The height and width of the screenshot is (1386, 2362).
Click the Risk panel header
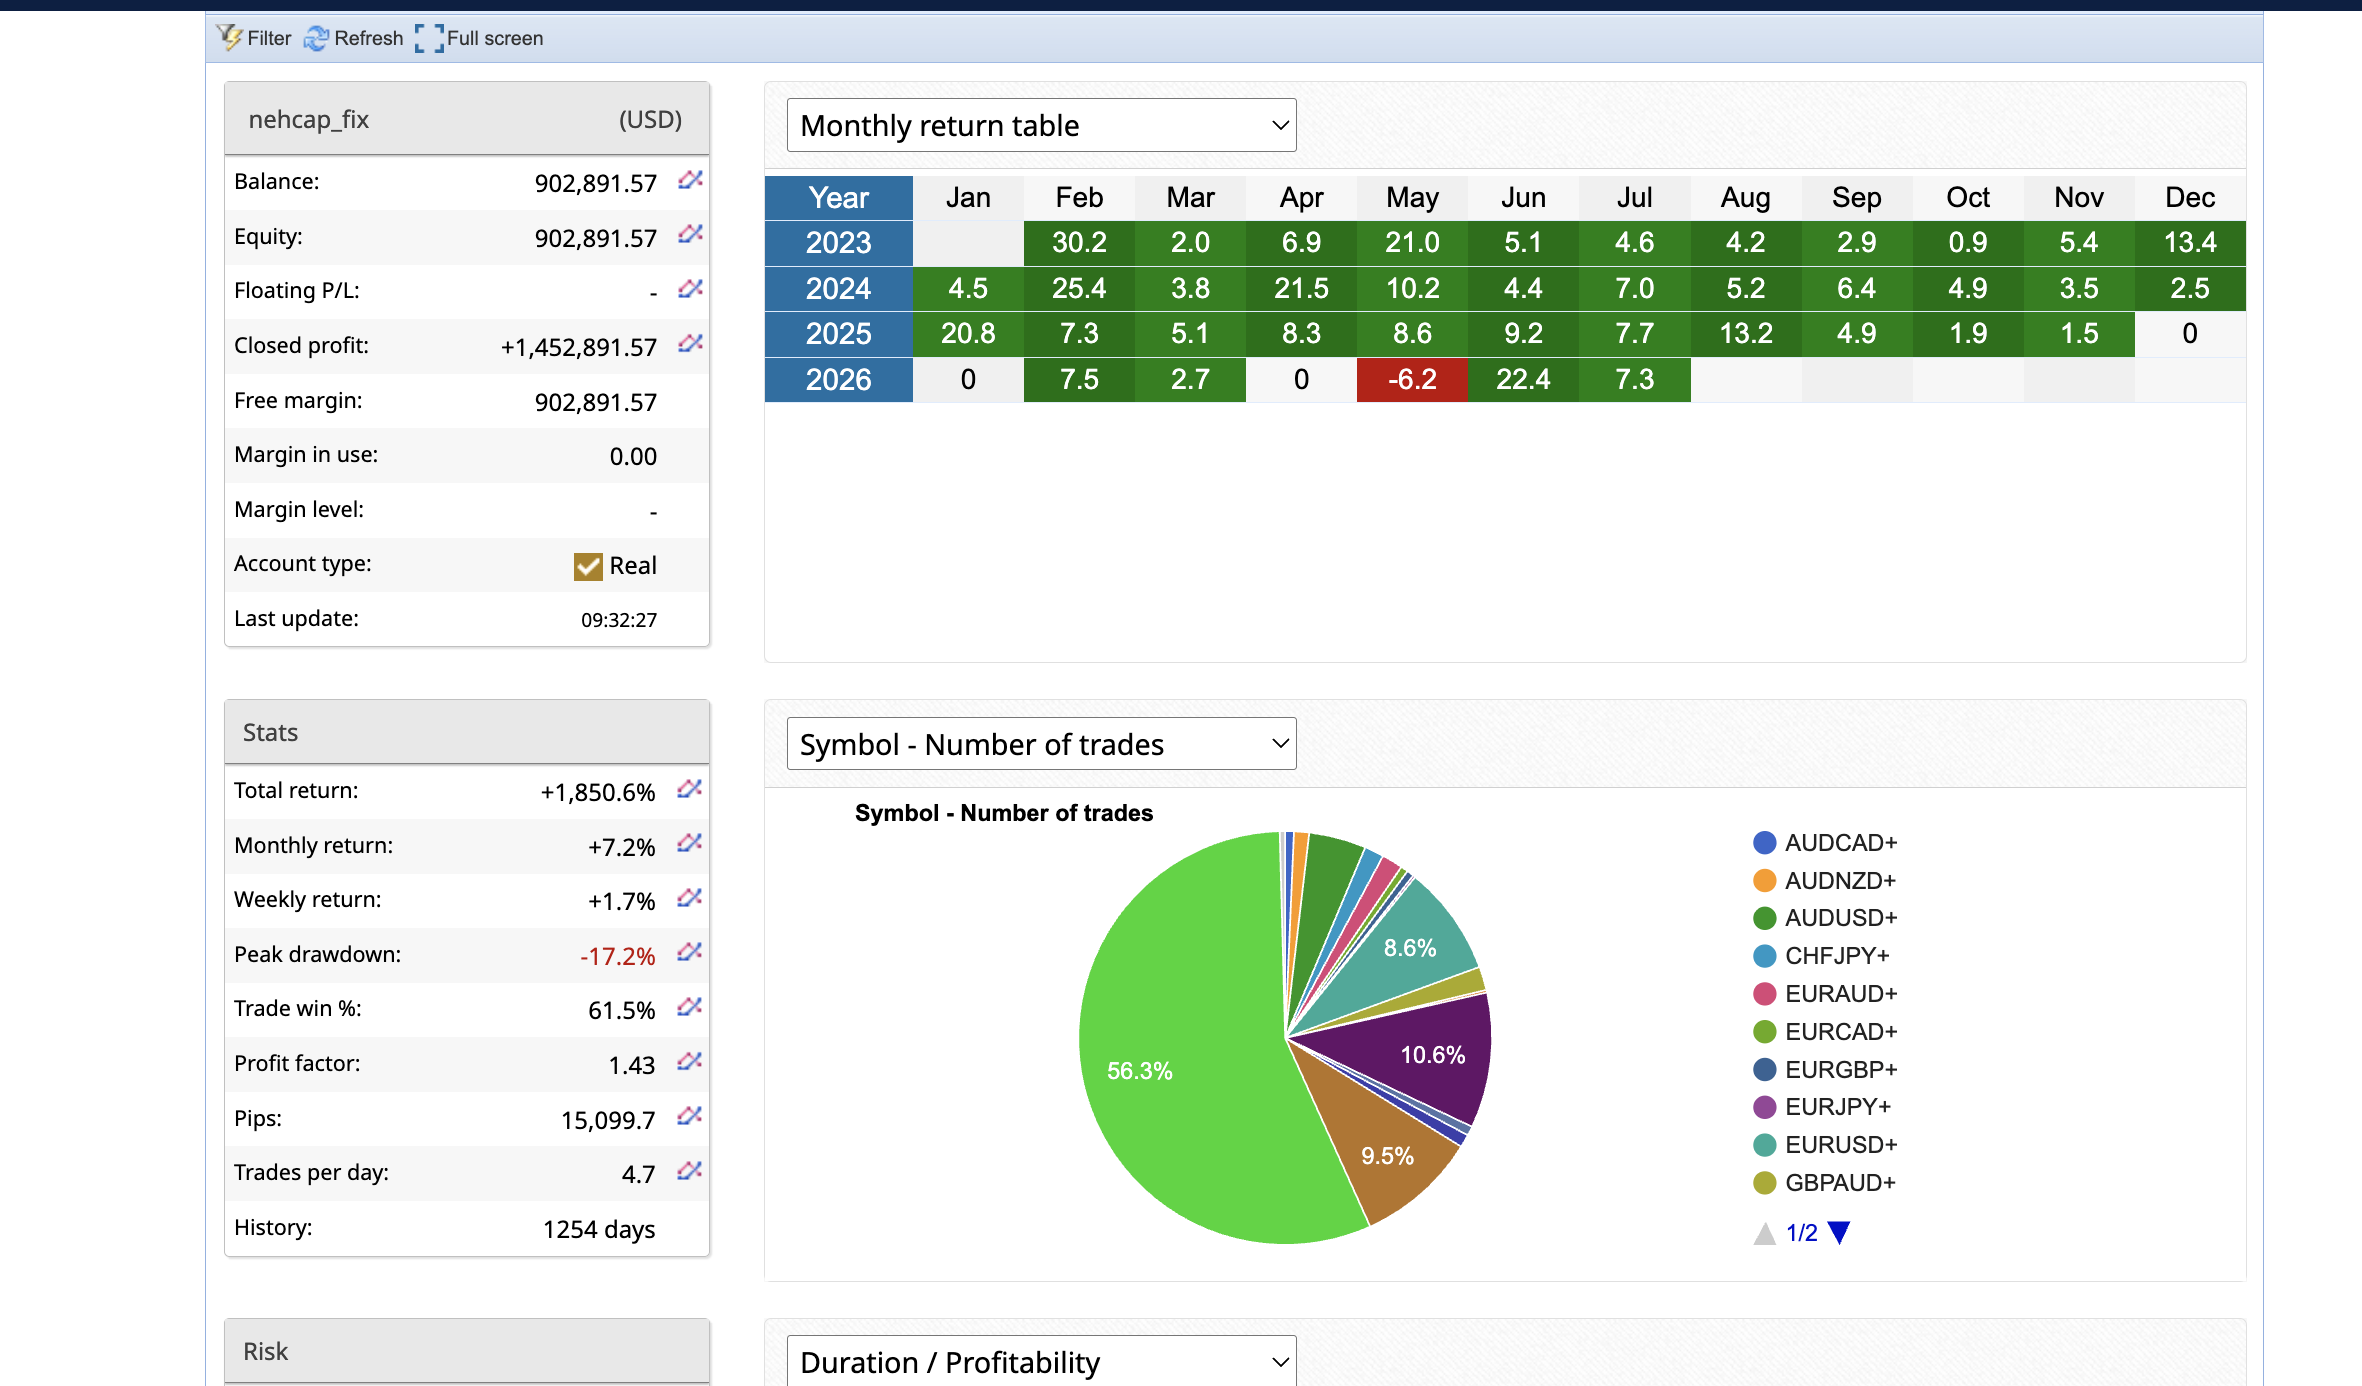467,1351
